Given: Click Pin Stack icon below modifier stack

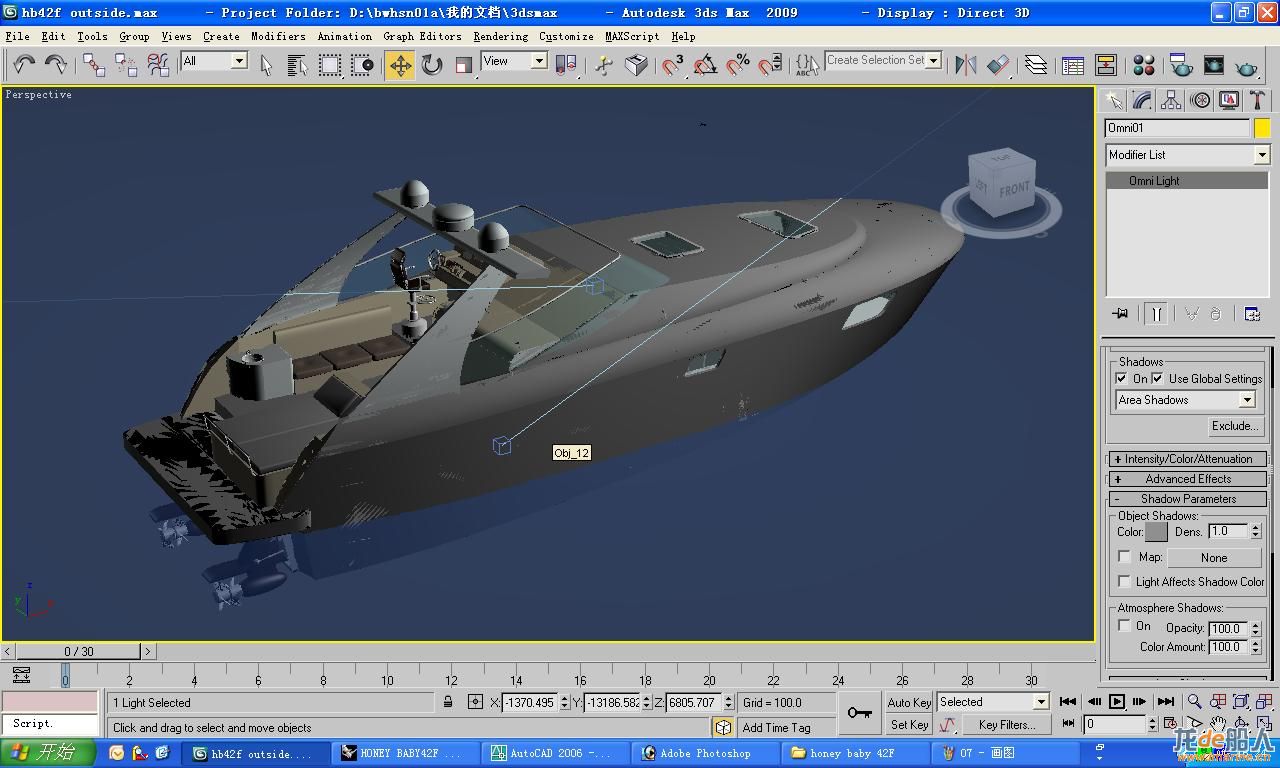Looking at the screenshot, I should [1120, 313].
